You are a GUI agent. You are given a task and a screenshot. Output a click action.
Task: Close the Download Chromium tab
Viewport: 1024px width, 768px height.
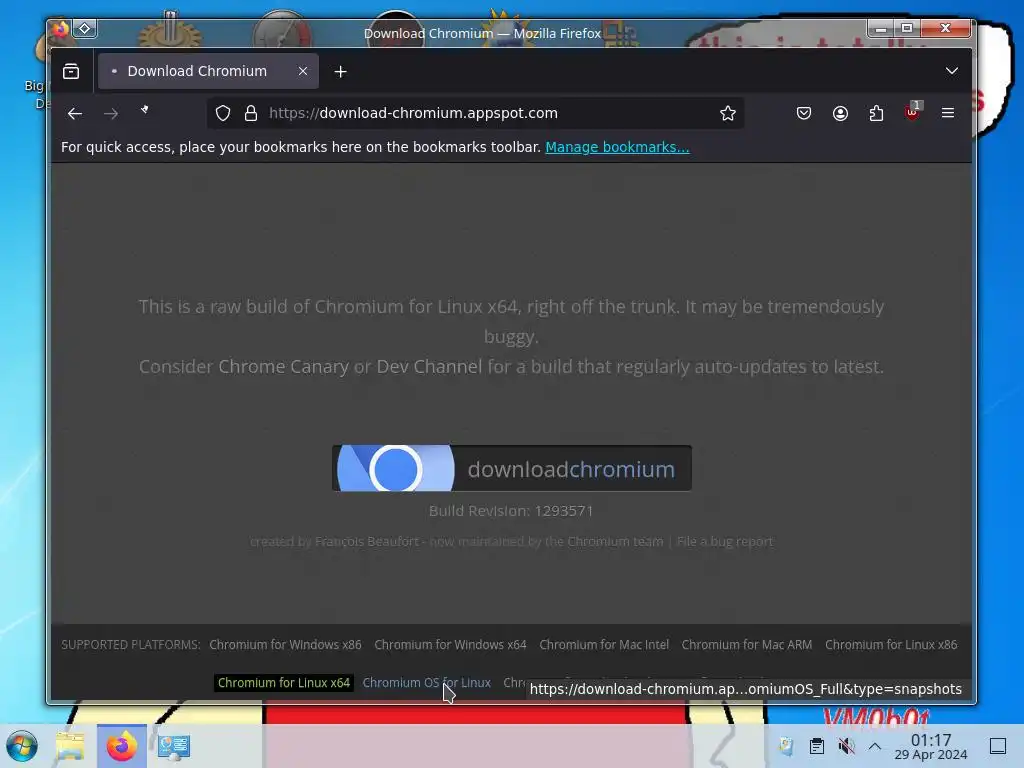[303, 71]
